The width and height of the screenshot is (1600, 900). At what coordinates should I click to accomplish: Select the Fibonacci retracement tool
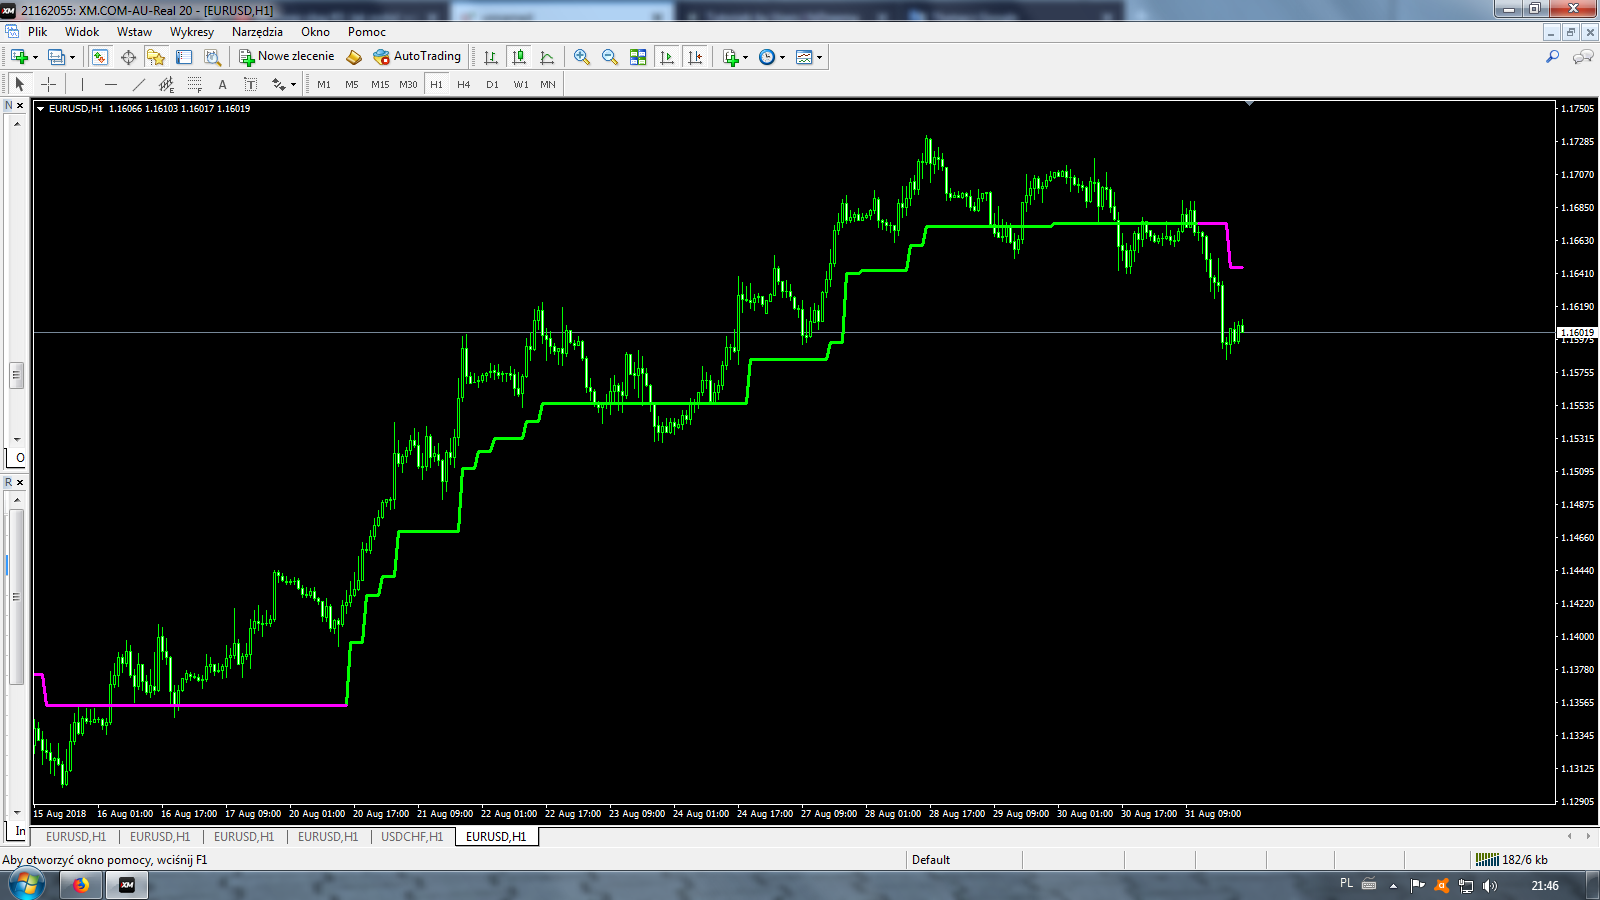pos(194,84)
